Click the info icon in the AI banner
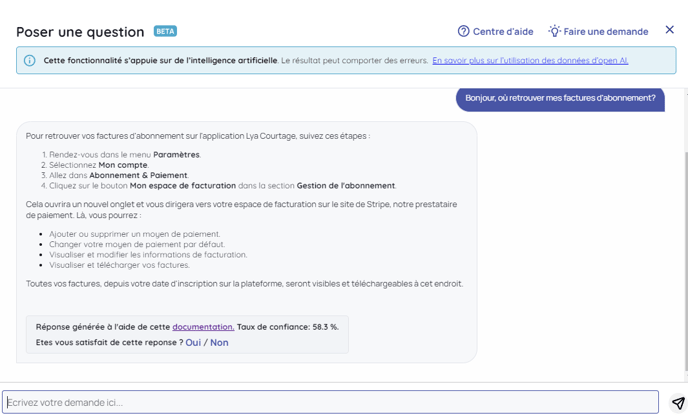Image resolution: width=688 pixels, height=420 pixels. point(30,61)
